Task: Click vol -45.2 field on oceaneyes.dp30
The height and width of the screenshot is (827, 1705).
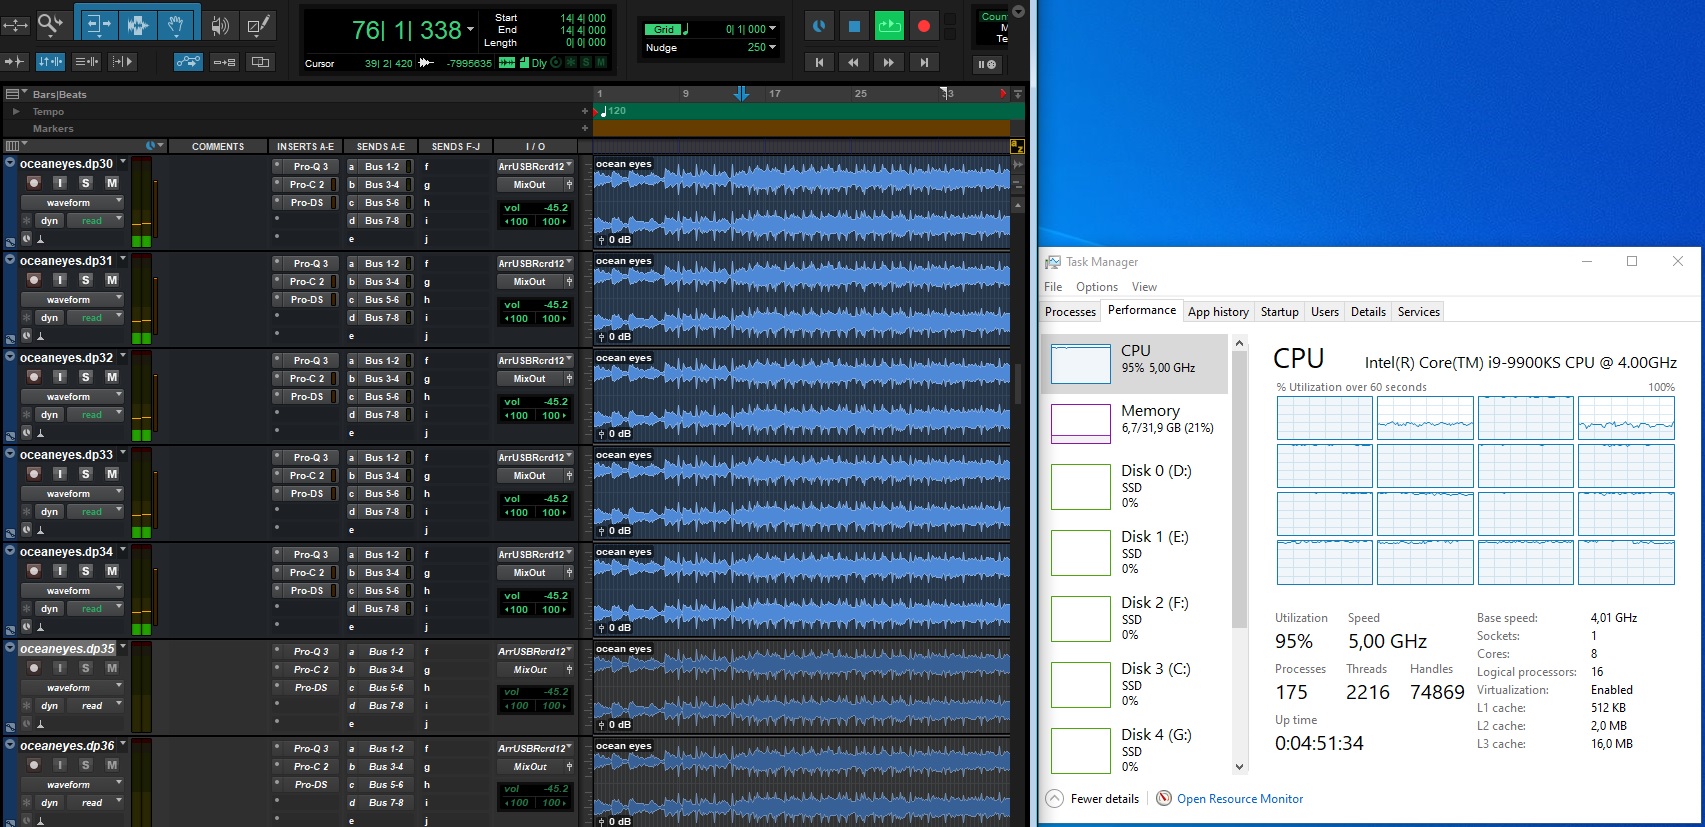Action: tap(535, 208)
